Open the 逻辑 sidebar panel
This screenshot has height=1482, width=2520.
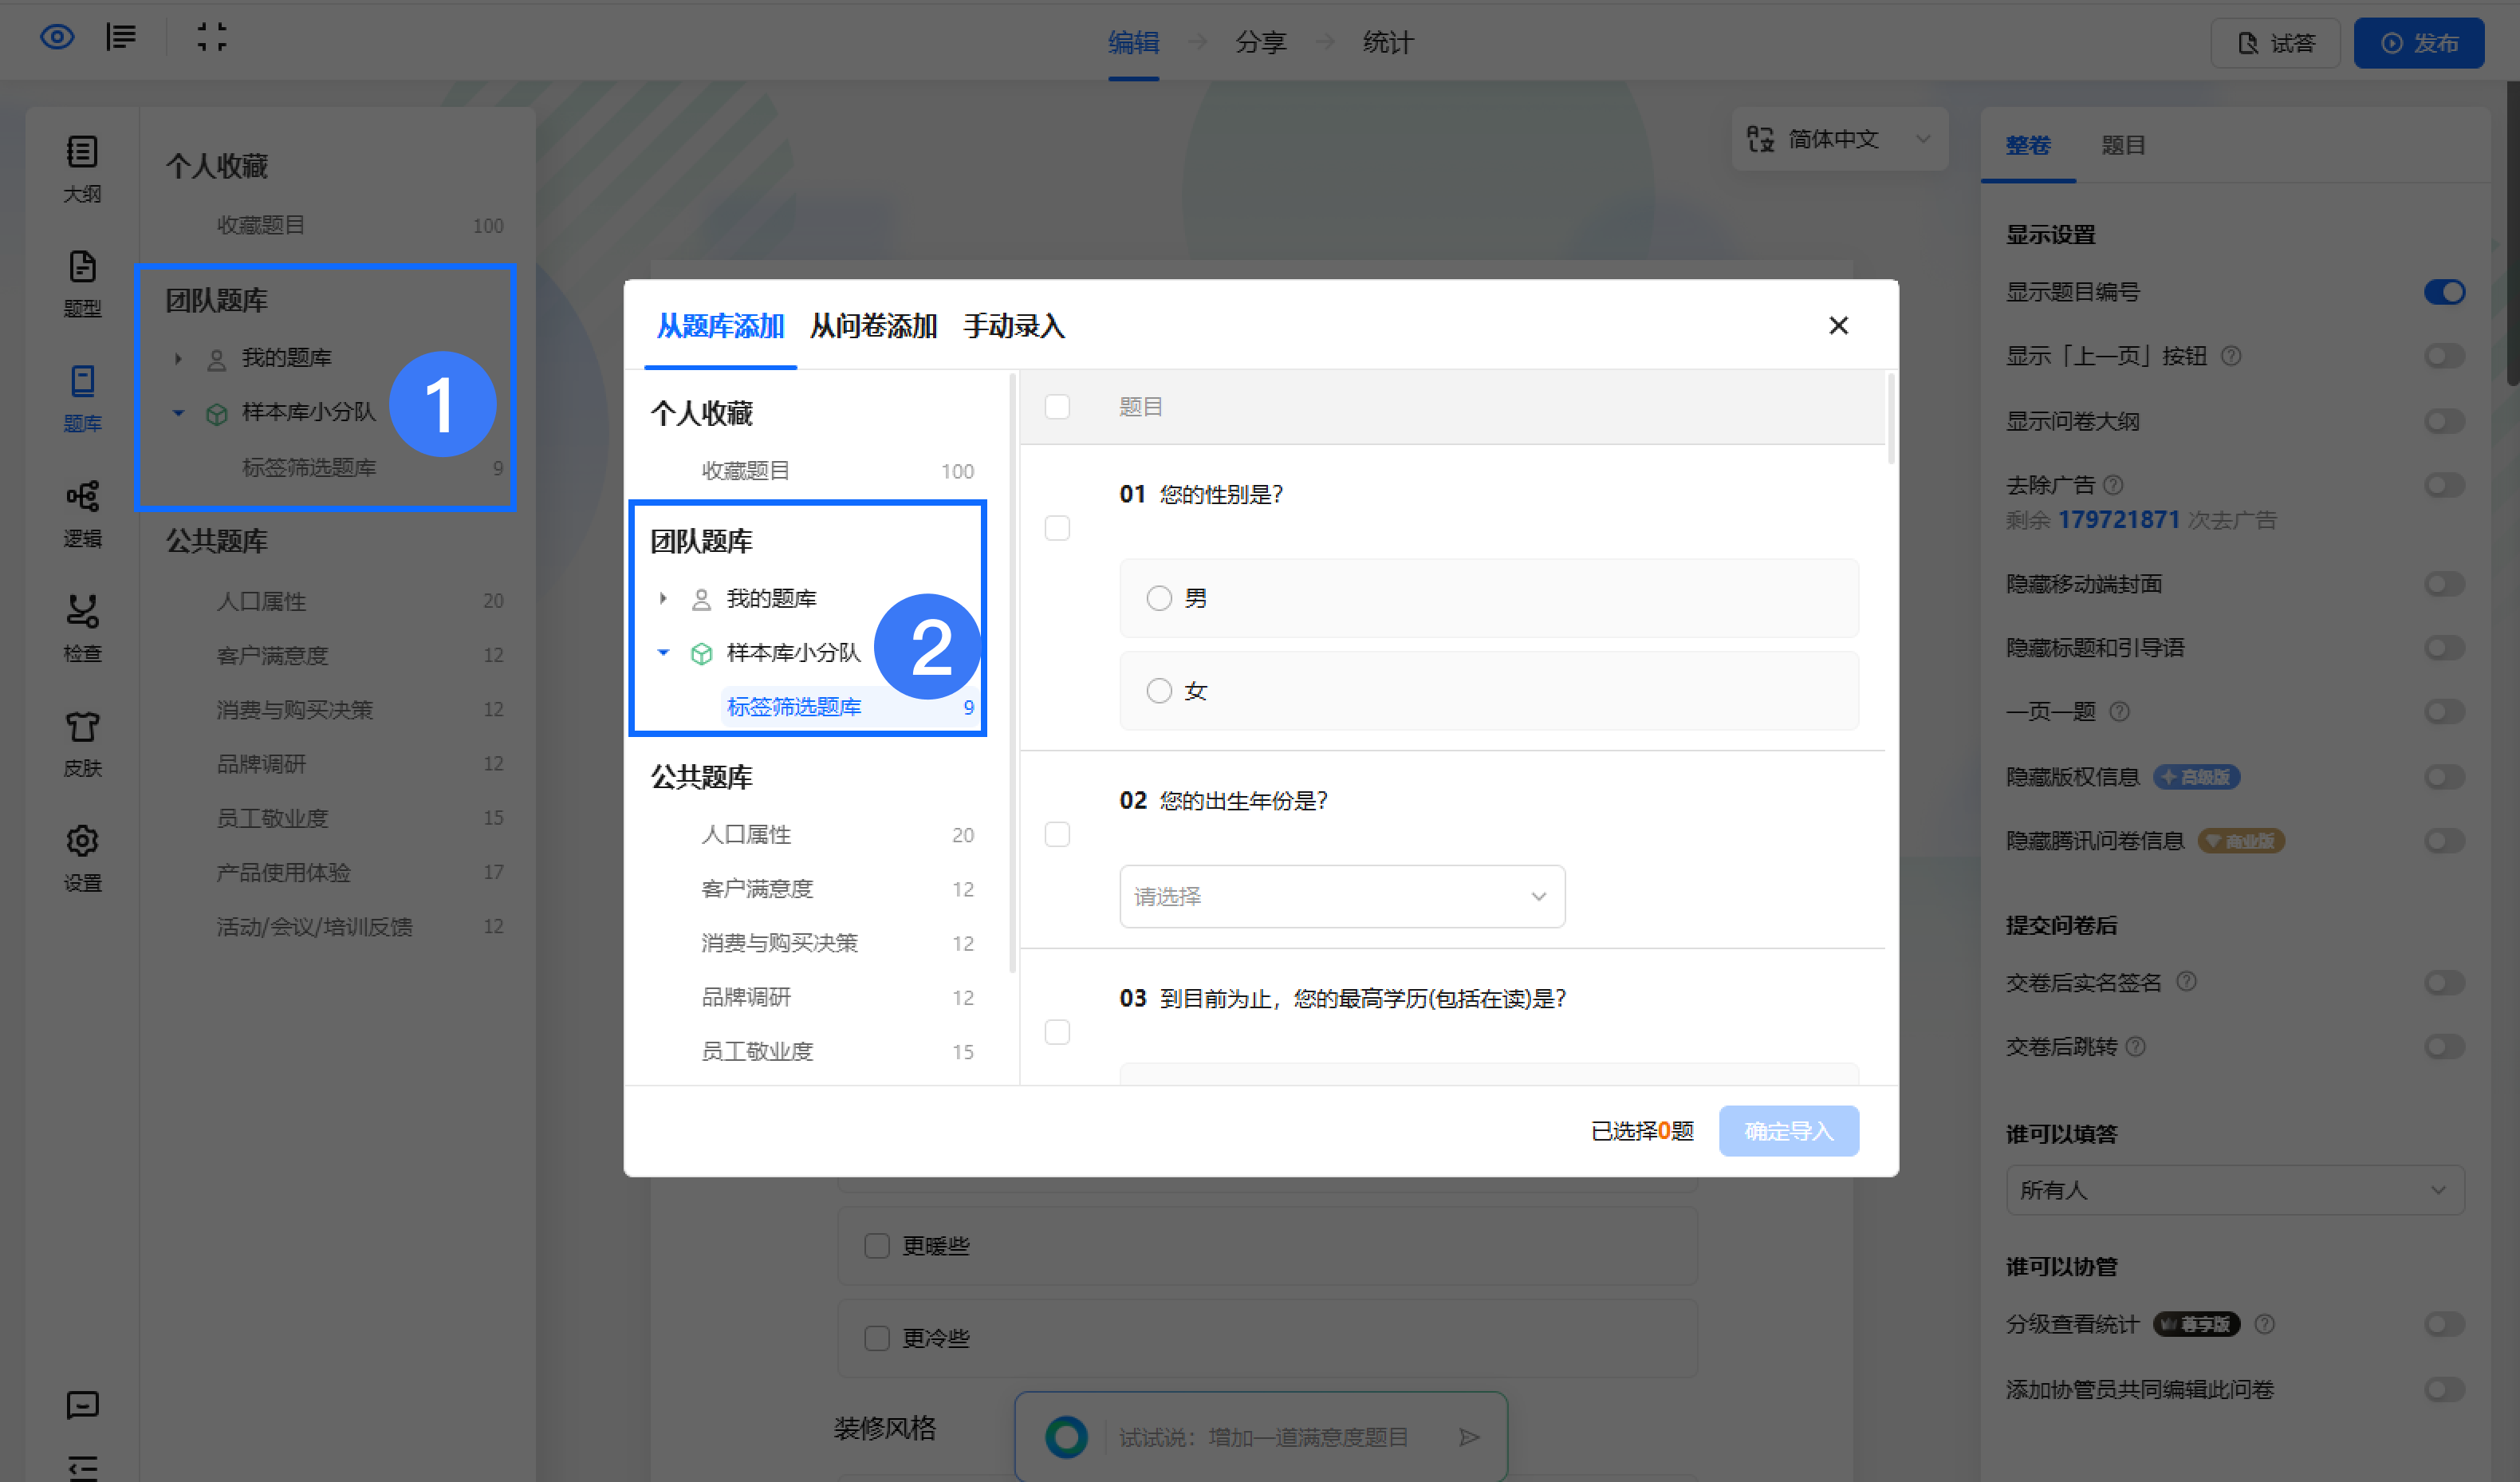click(x=82, y=514)
